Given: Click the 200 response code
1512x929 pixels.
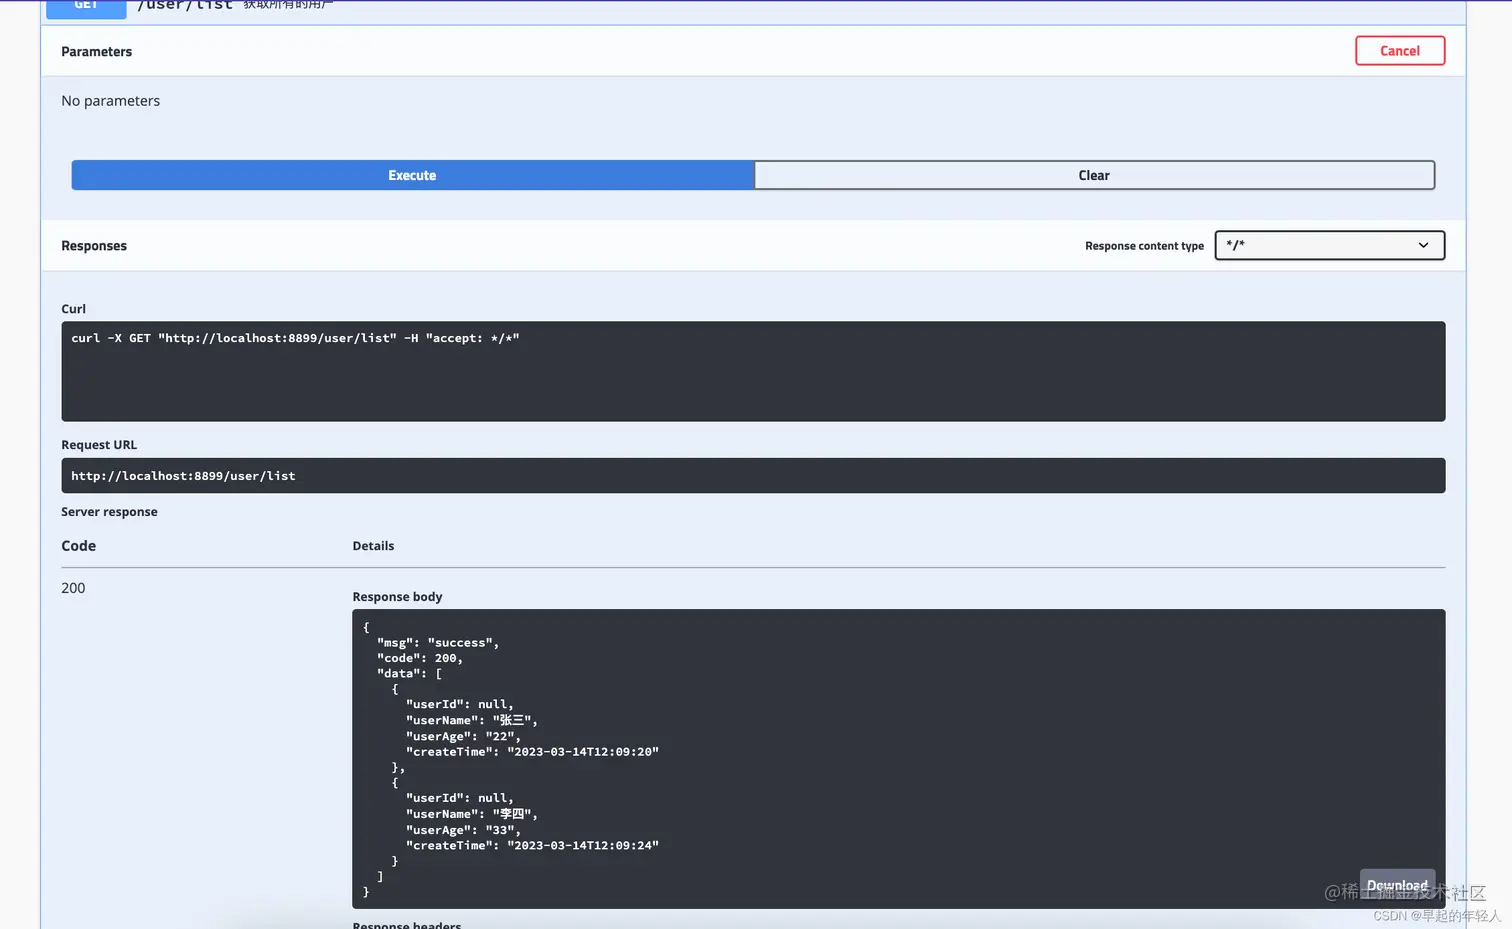Looking at the screenshot, I should click(x=73, y=588).
